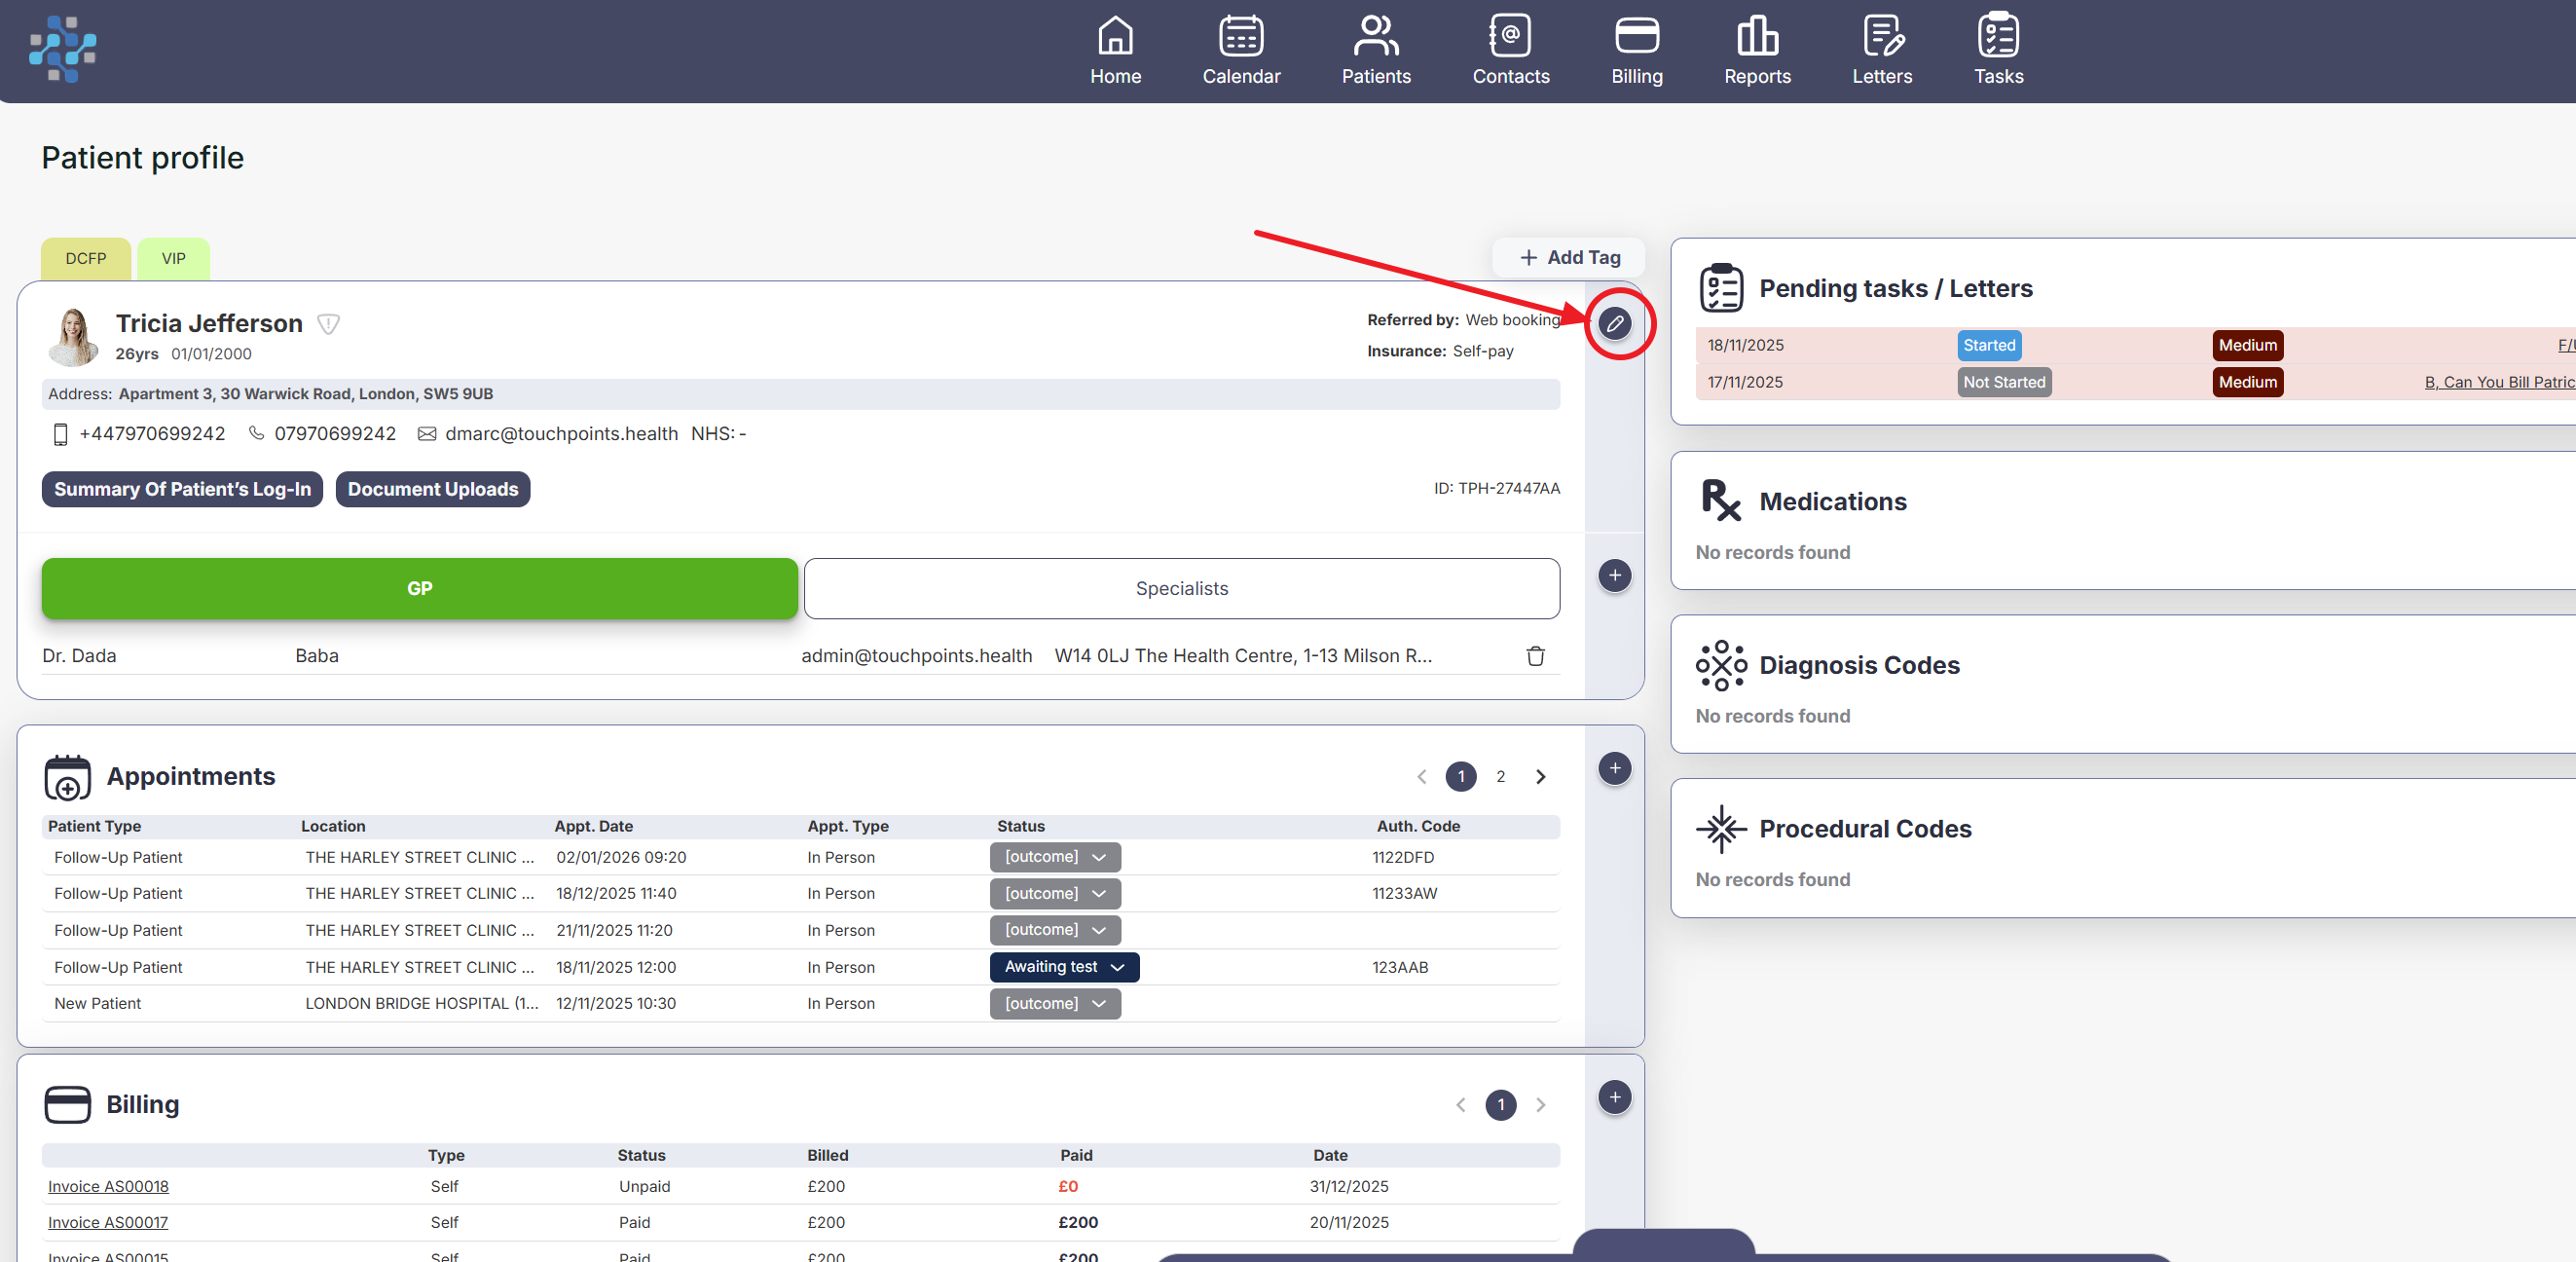Delete Dr. Dada with trash icon

(1535, 656)
